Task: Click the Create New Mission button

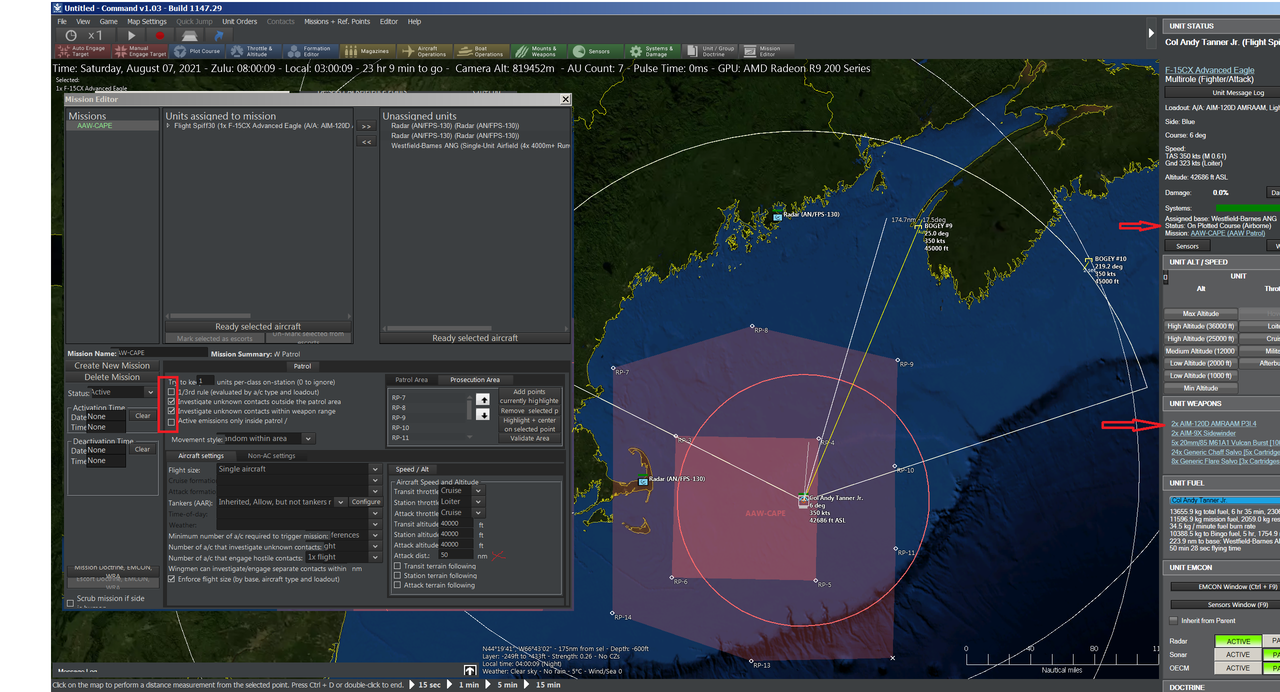Action: point(112,366)
